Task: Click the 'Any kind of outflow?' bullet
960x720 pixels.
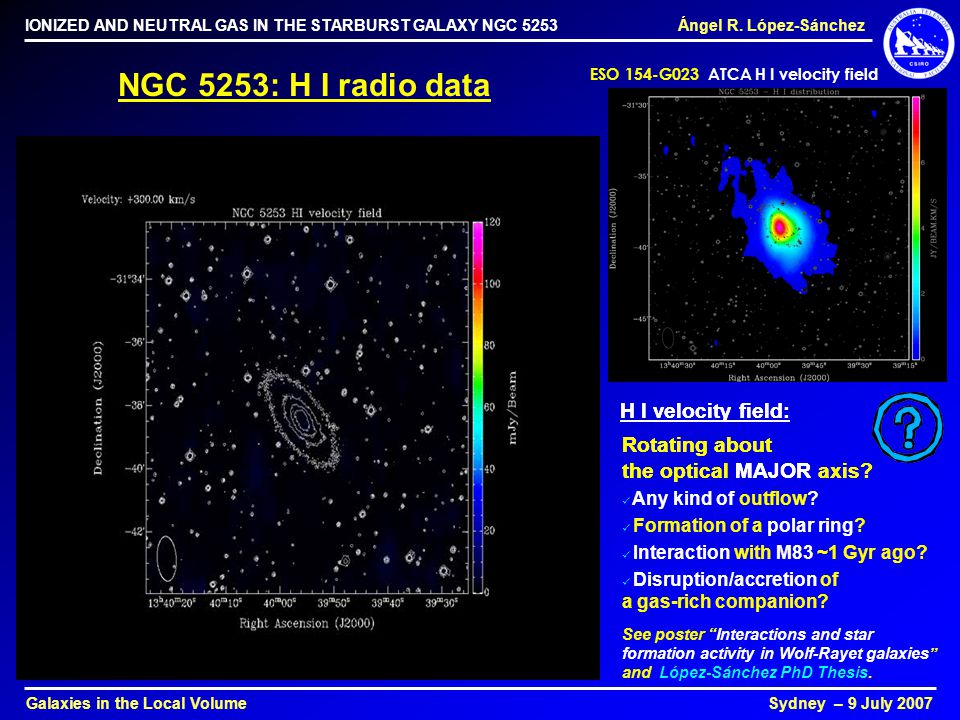Action: pyautogui.click(x=725, y=498)
